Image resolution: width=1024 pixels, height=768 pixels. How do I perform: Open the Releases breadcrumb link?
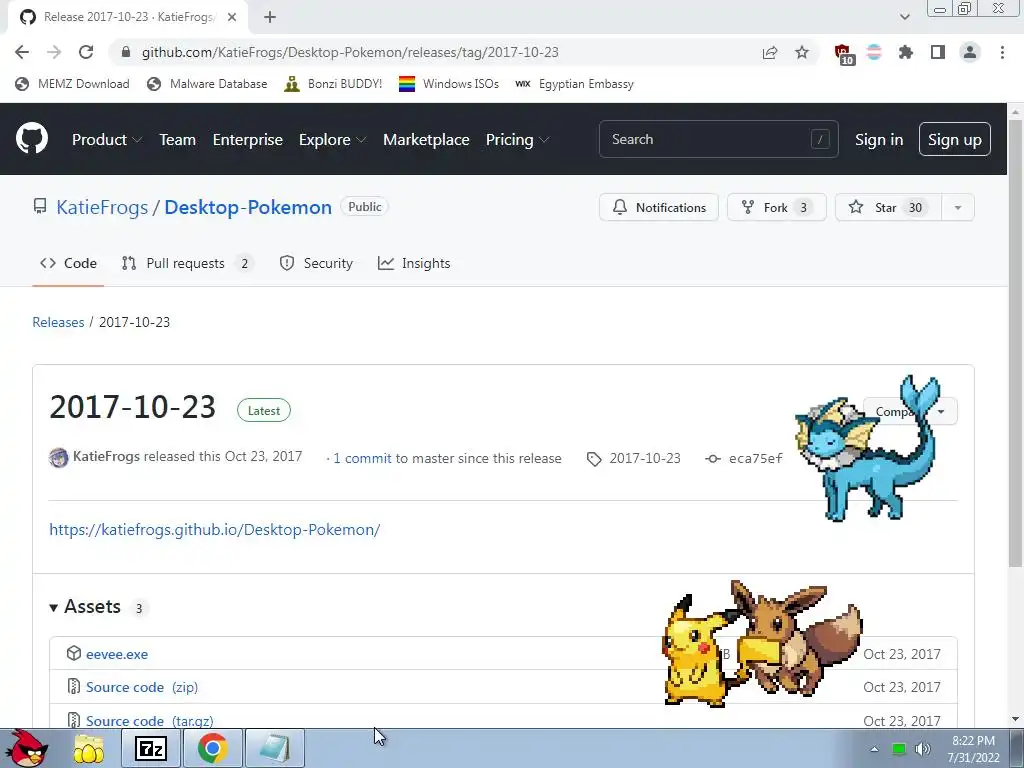tap(58, 322)
